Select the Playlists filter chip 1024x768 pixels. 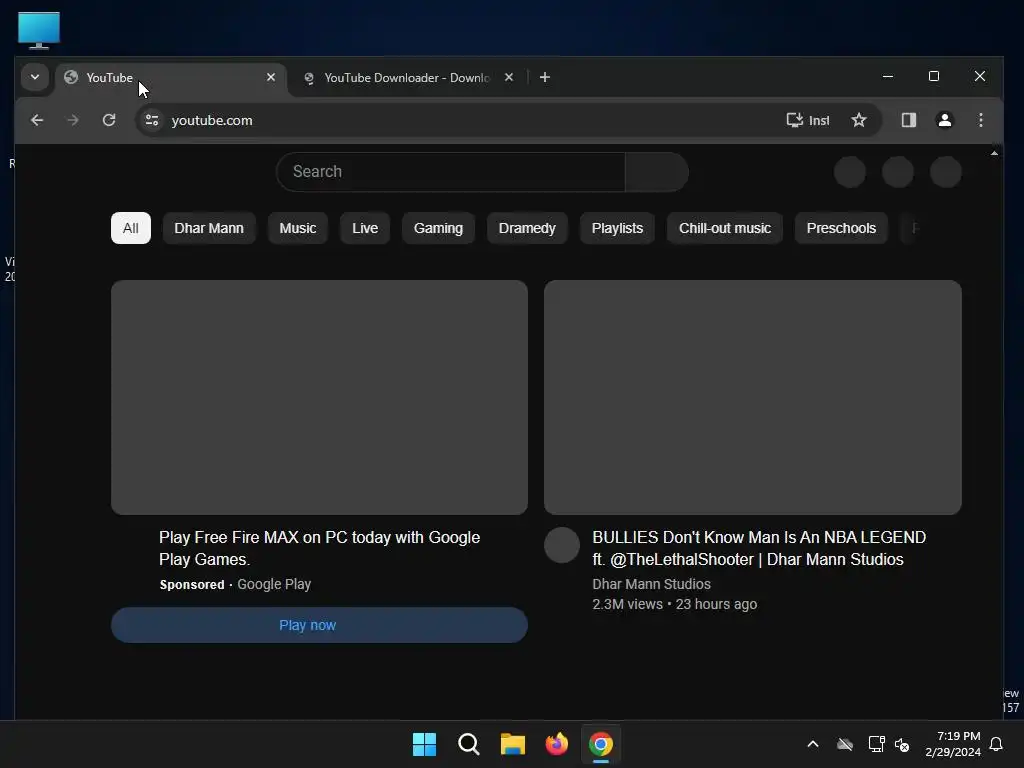coord(617,228)
